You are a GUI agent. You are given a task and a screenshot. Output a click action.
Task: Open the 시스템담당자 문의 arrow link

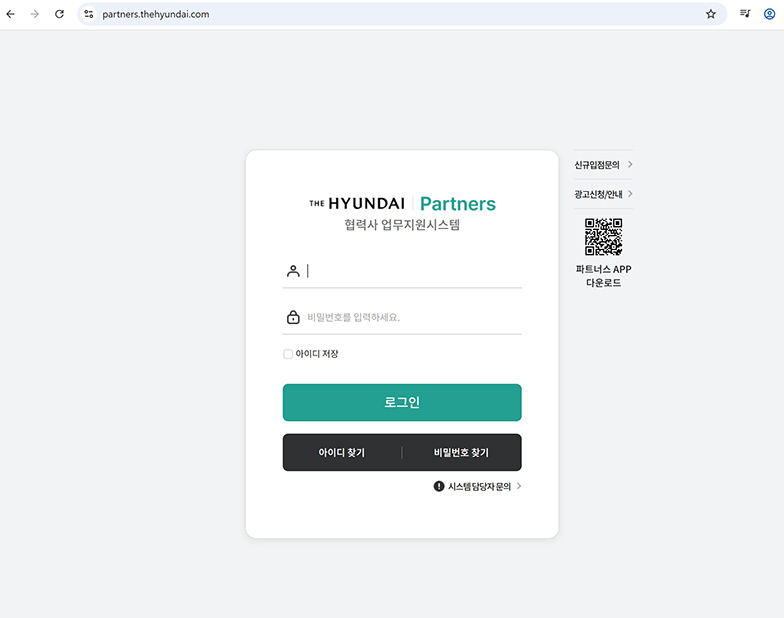519,487
